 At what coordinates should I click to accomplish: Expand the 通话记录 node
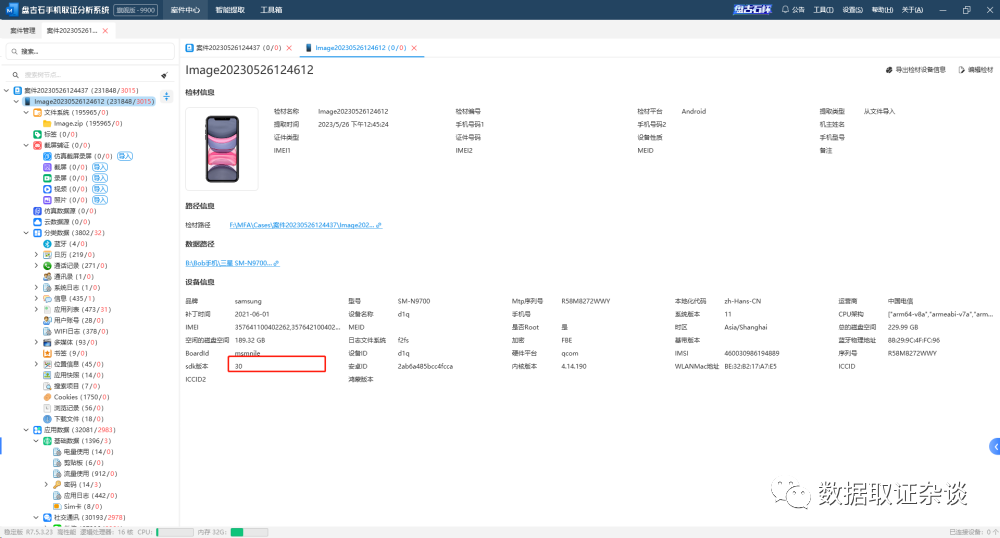click(36, 266)
